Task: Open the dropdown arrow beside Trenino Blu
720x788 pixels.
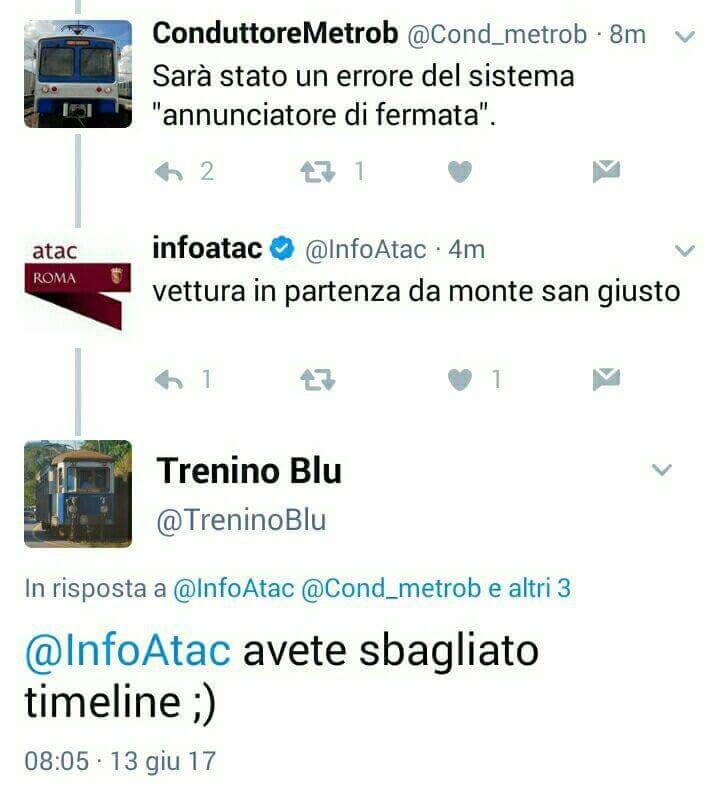Action: coord(661,469)
